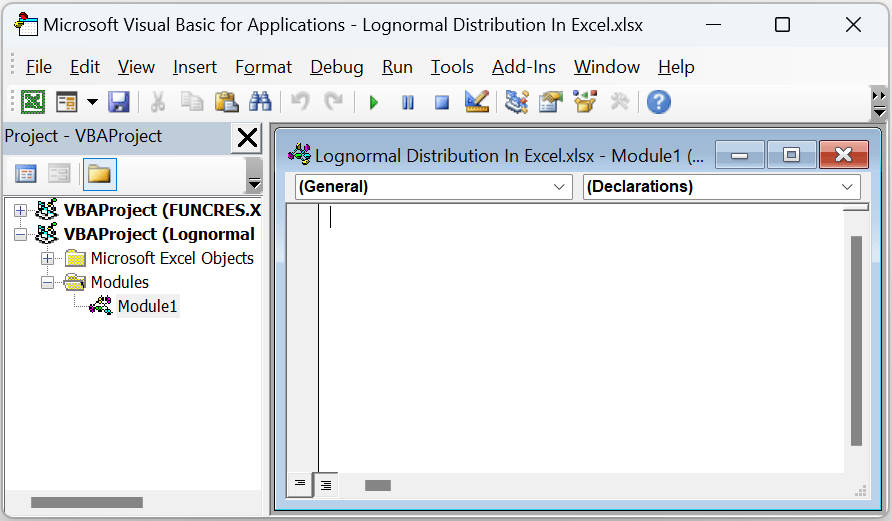The image size is (892, 521).
Task: Click the Toolbox wrench icon
Action: [620, 102]
